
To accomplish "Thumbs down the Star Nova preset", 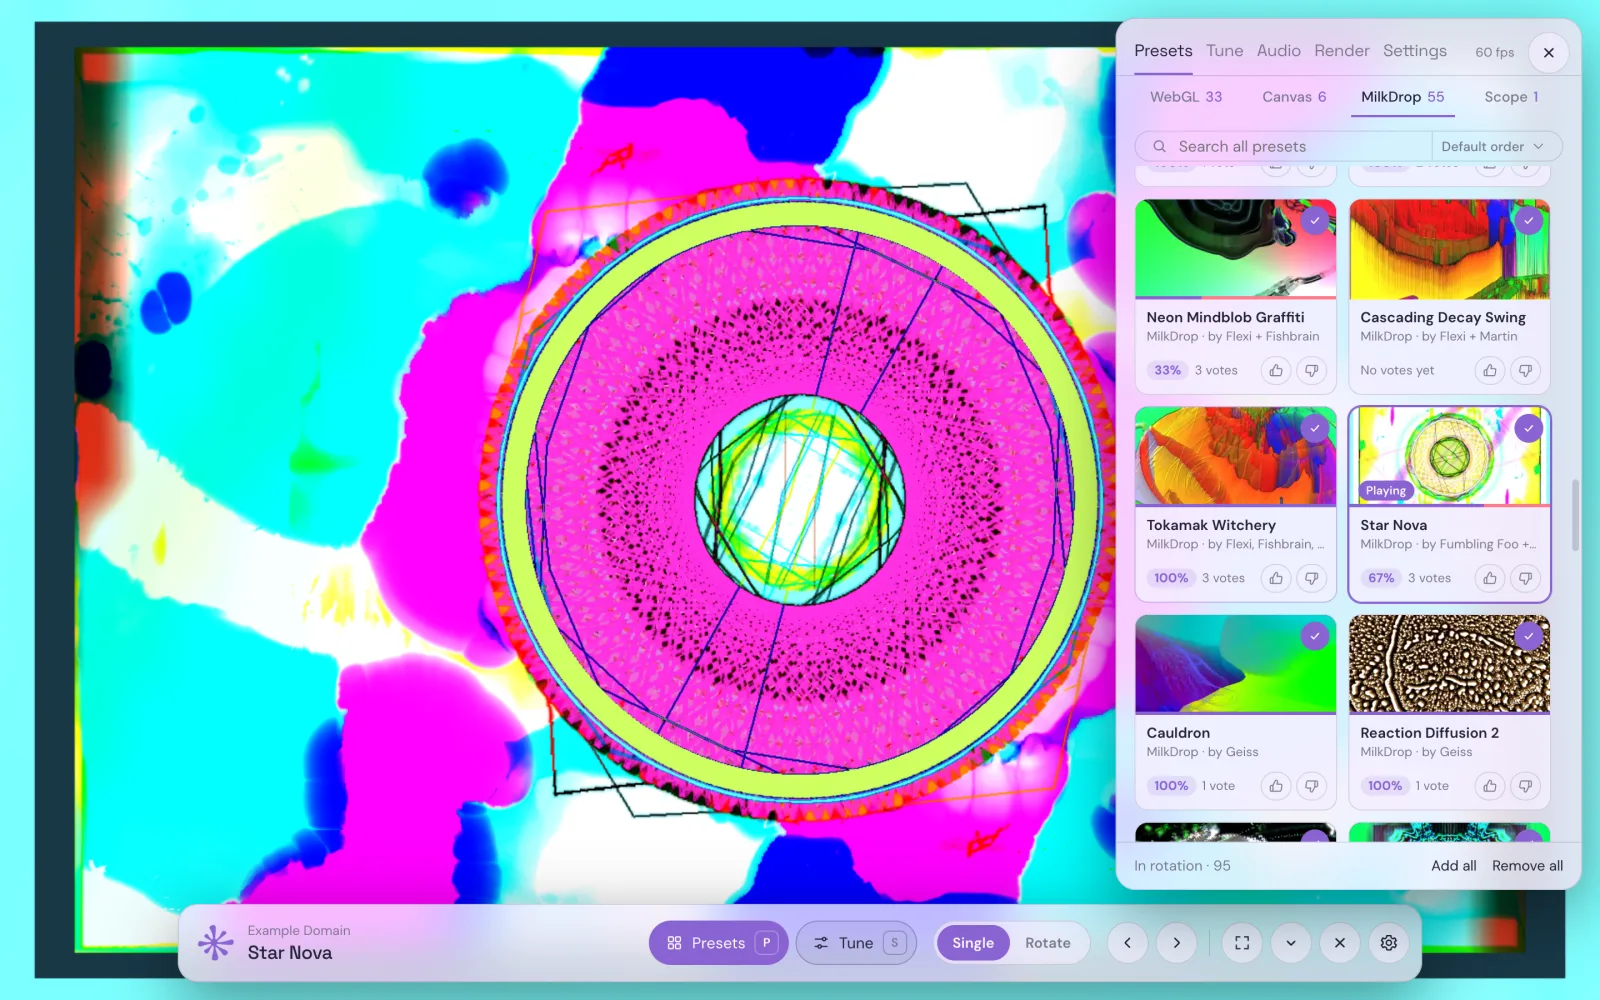I will 1525,578.
